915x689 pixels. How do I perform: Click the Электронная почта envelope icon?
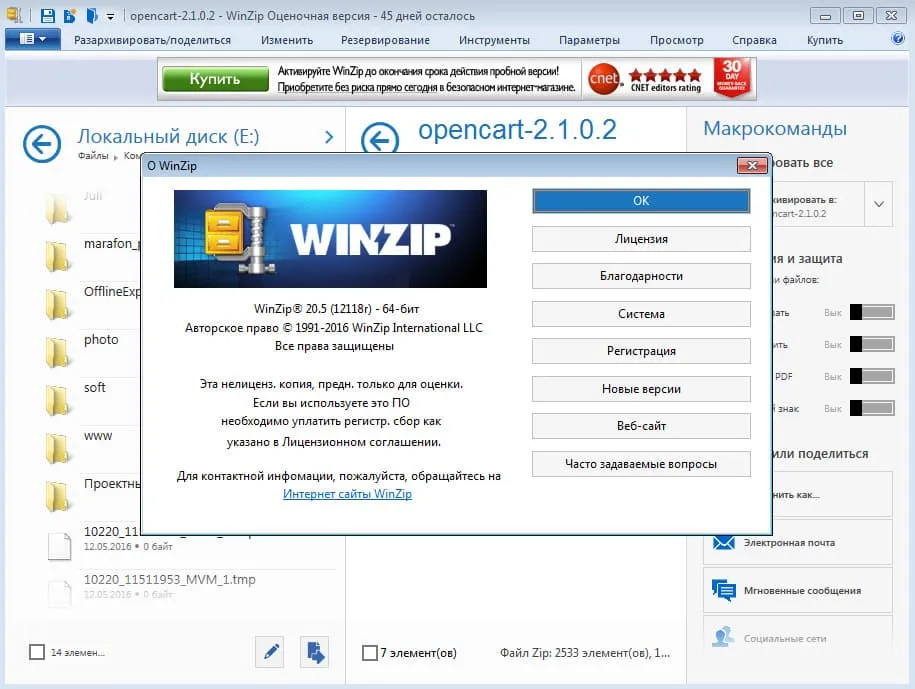pyautogui.click(x=724, y=543)
